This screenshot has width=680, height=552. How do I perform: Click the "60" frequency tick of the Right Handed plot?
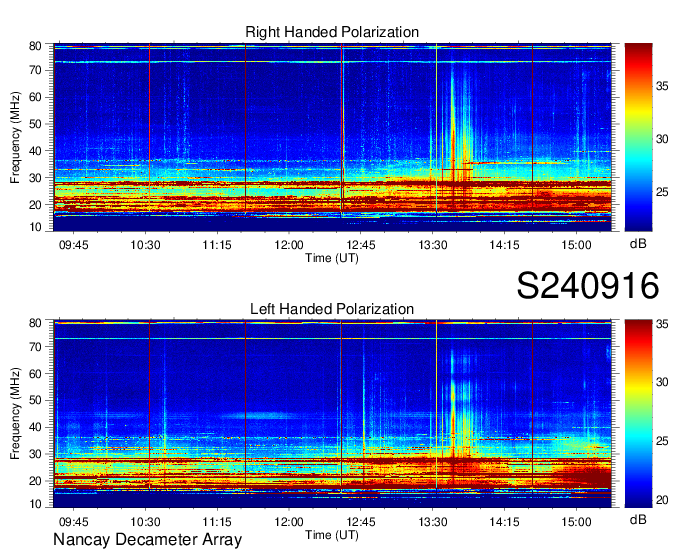pos(35,97)
